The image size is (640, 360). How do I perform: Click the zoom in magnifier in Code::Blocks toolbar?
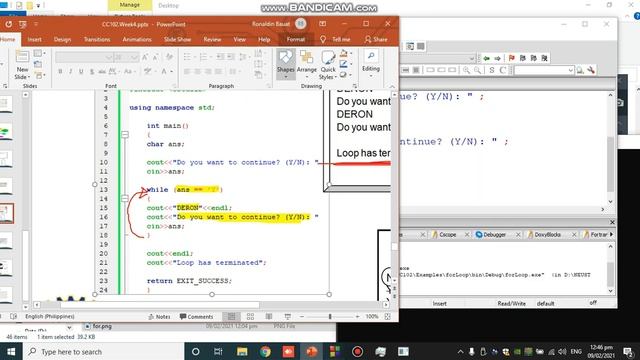(x=466, y=70)
